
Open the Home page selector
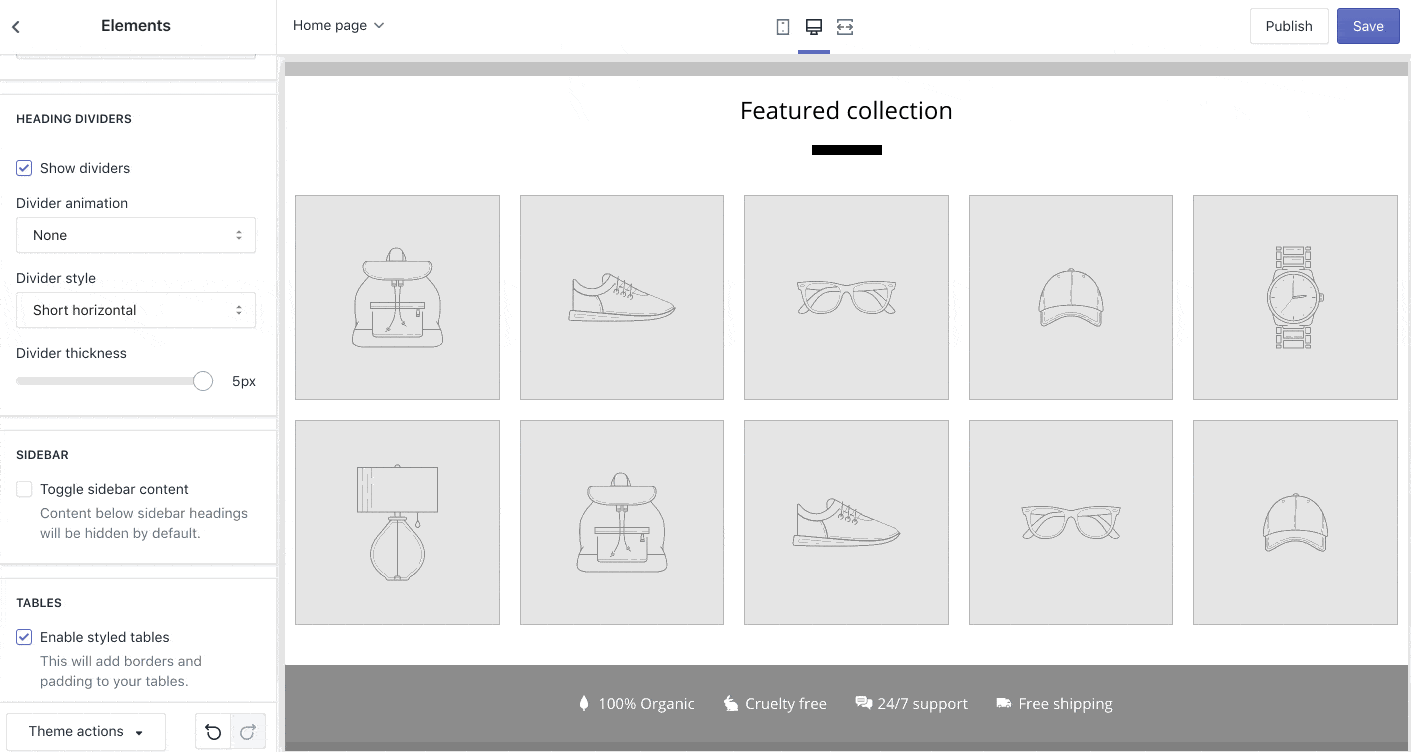point(338,25)
